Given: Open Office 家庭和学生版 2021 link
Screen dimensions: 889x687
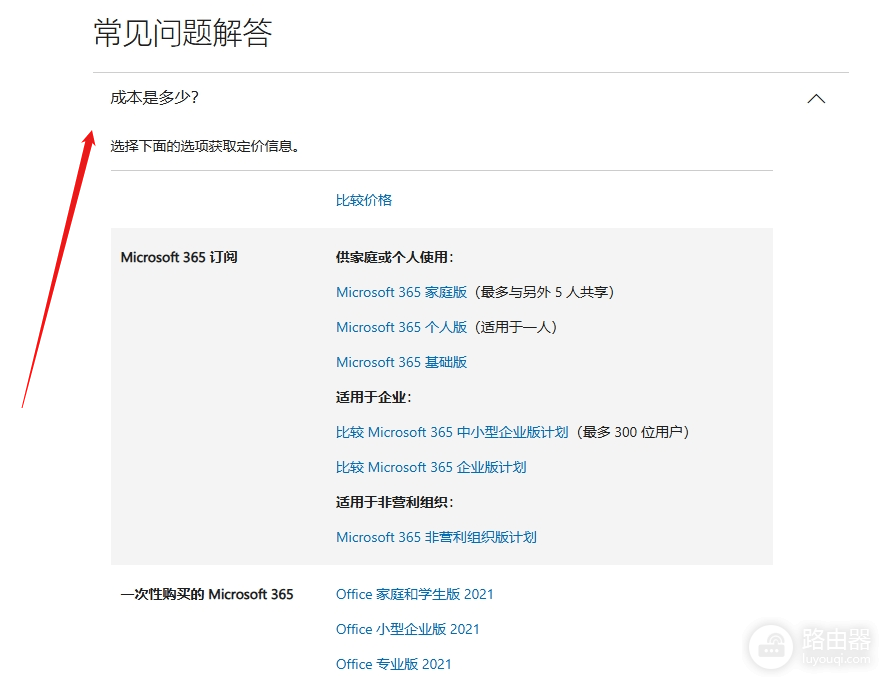Looking at the screenshot, I should pos(414,594).
